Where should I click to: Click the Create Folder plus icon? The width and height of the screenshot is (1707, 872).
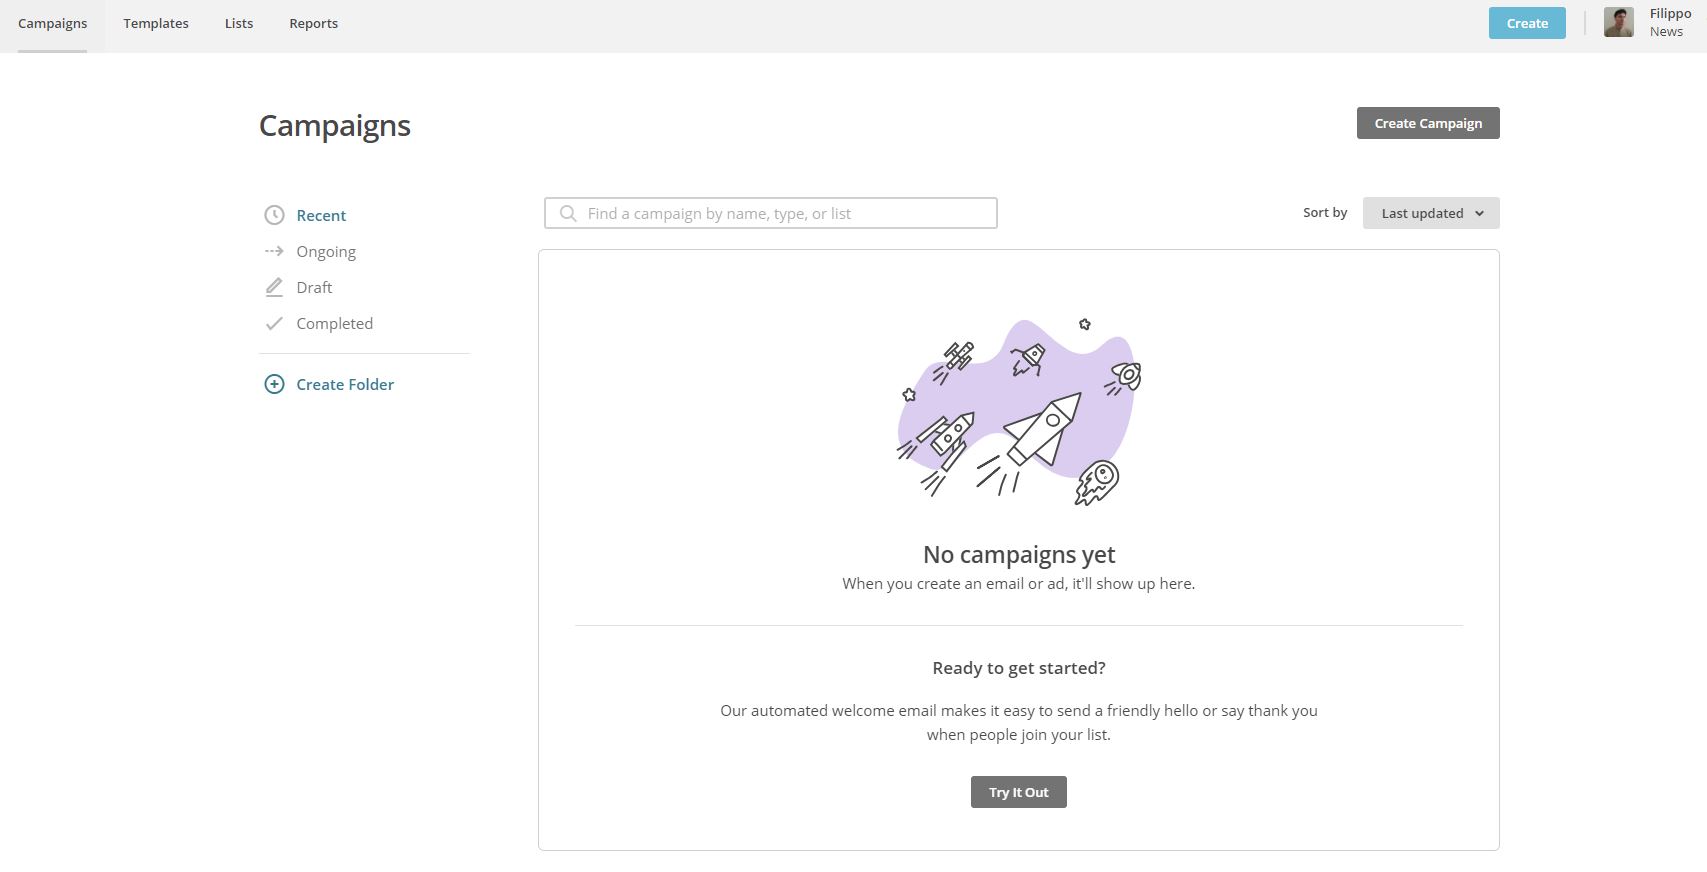(274, 384)
